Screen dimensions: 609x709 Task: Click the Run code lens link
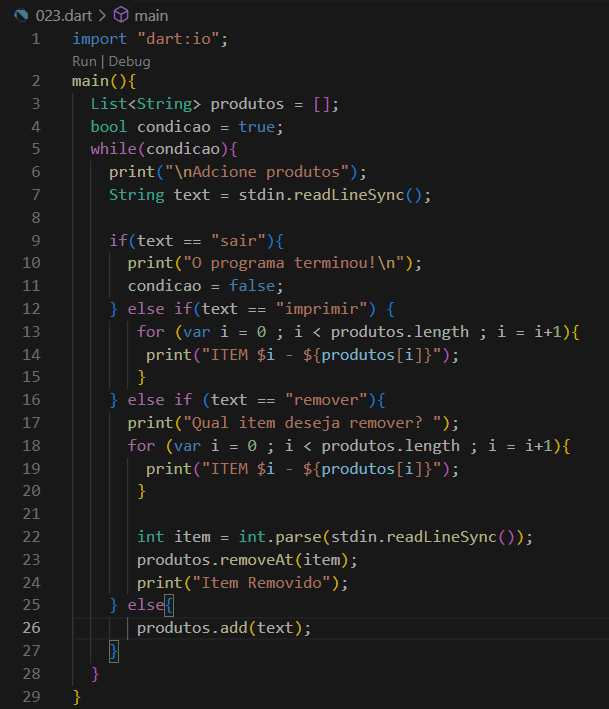tap(84, 61)
